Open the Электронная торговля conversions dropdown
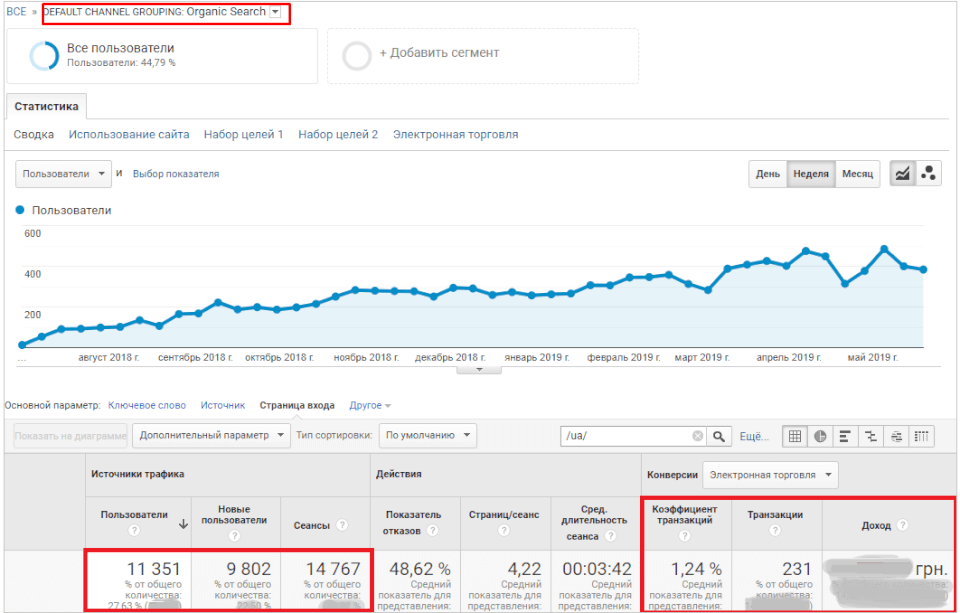960x613 pixels. [x=770, y=475]
